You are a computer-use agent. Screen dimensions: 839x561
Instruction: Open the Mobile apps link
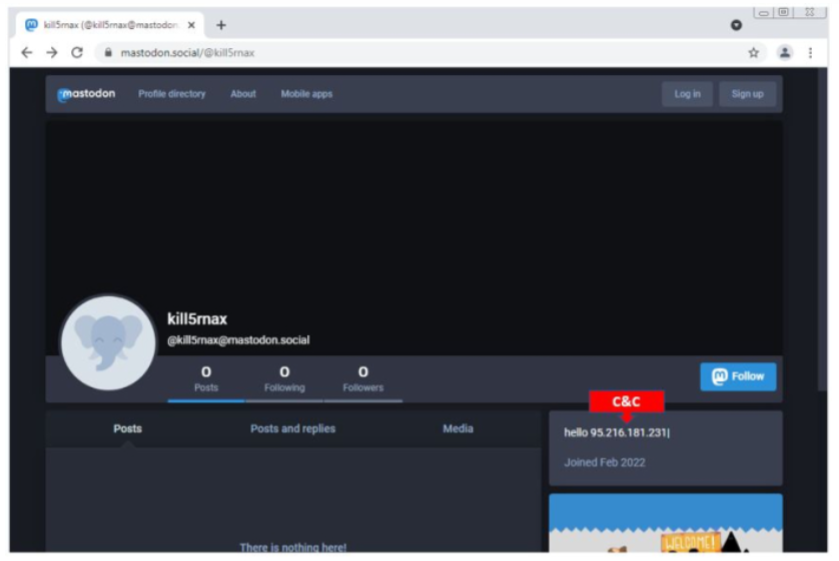306,94
